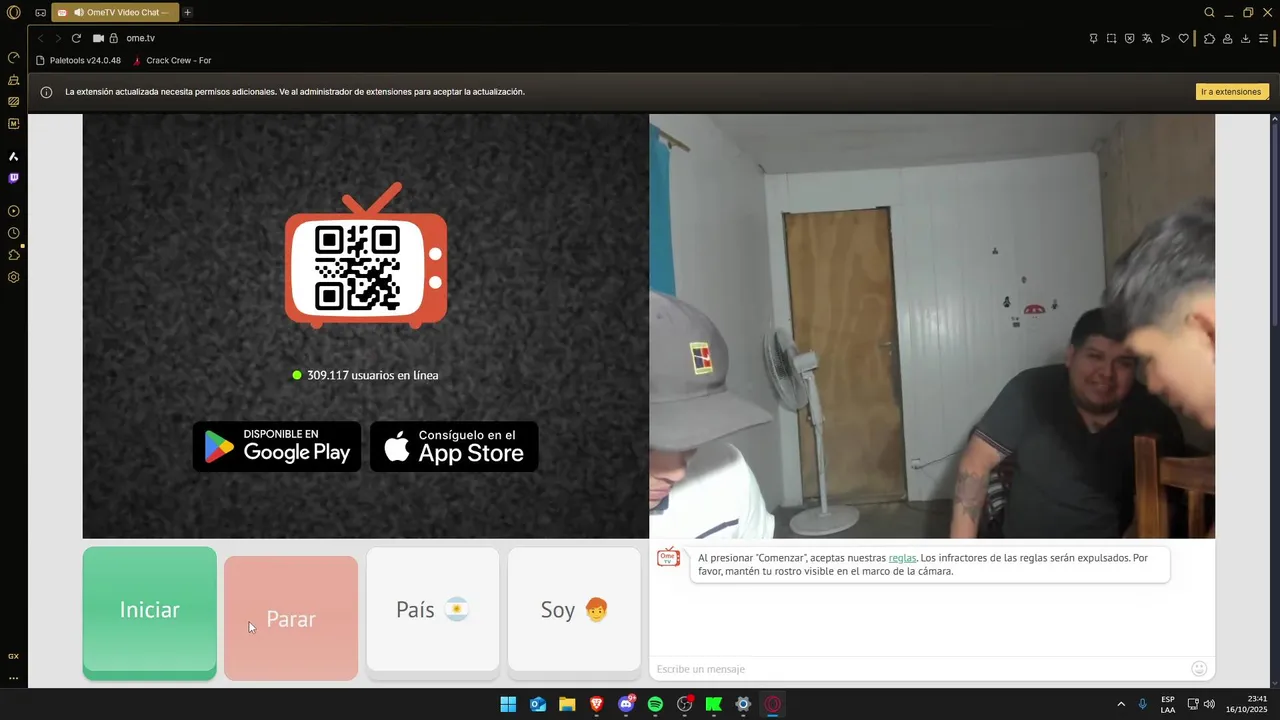Image resolution: width=1280 pixels, height=720 pixels.
Task: Open the downloads toolbar icon
Action: (1245, 38)
